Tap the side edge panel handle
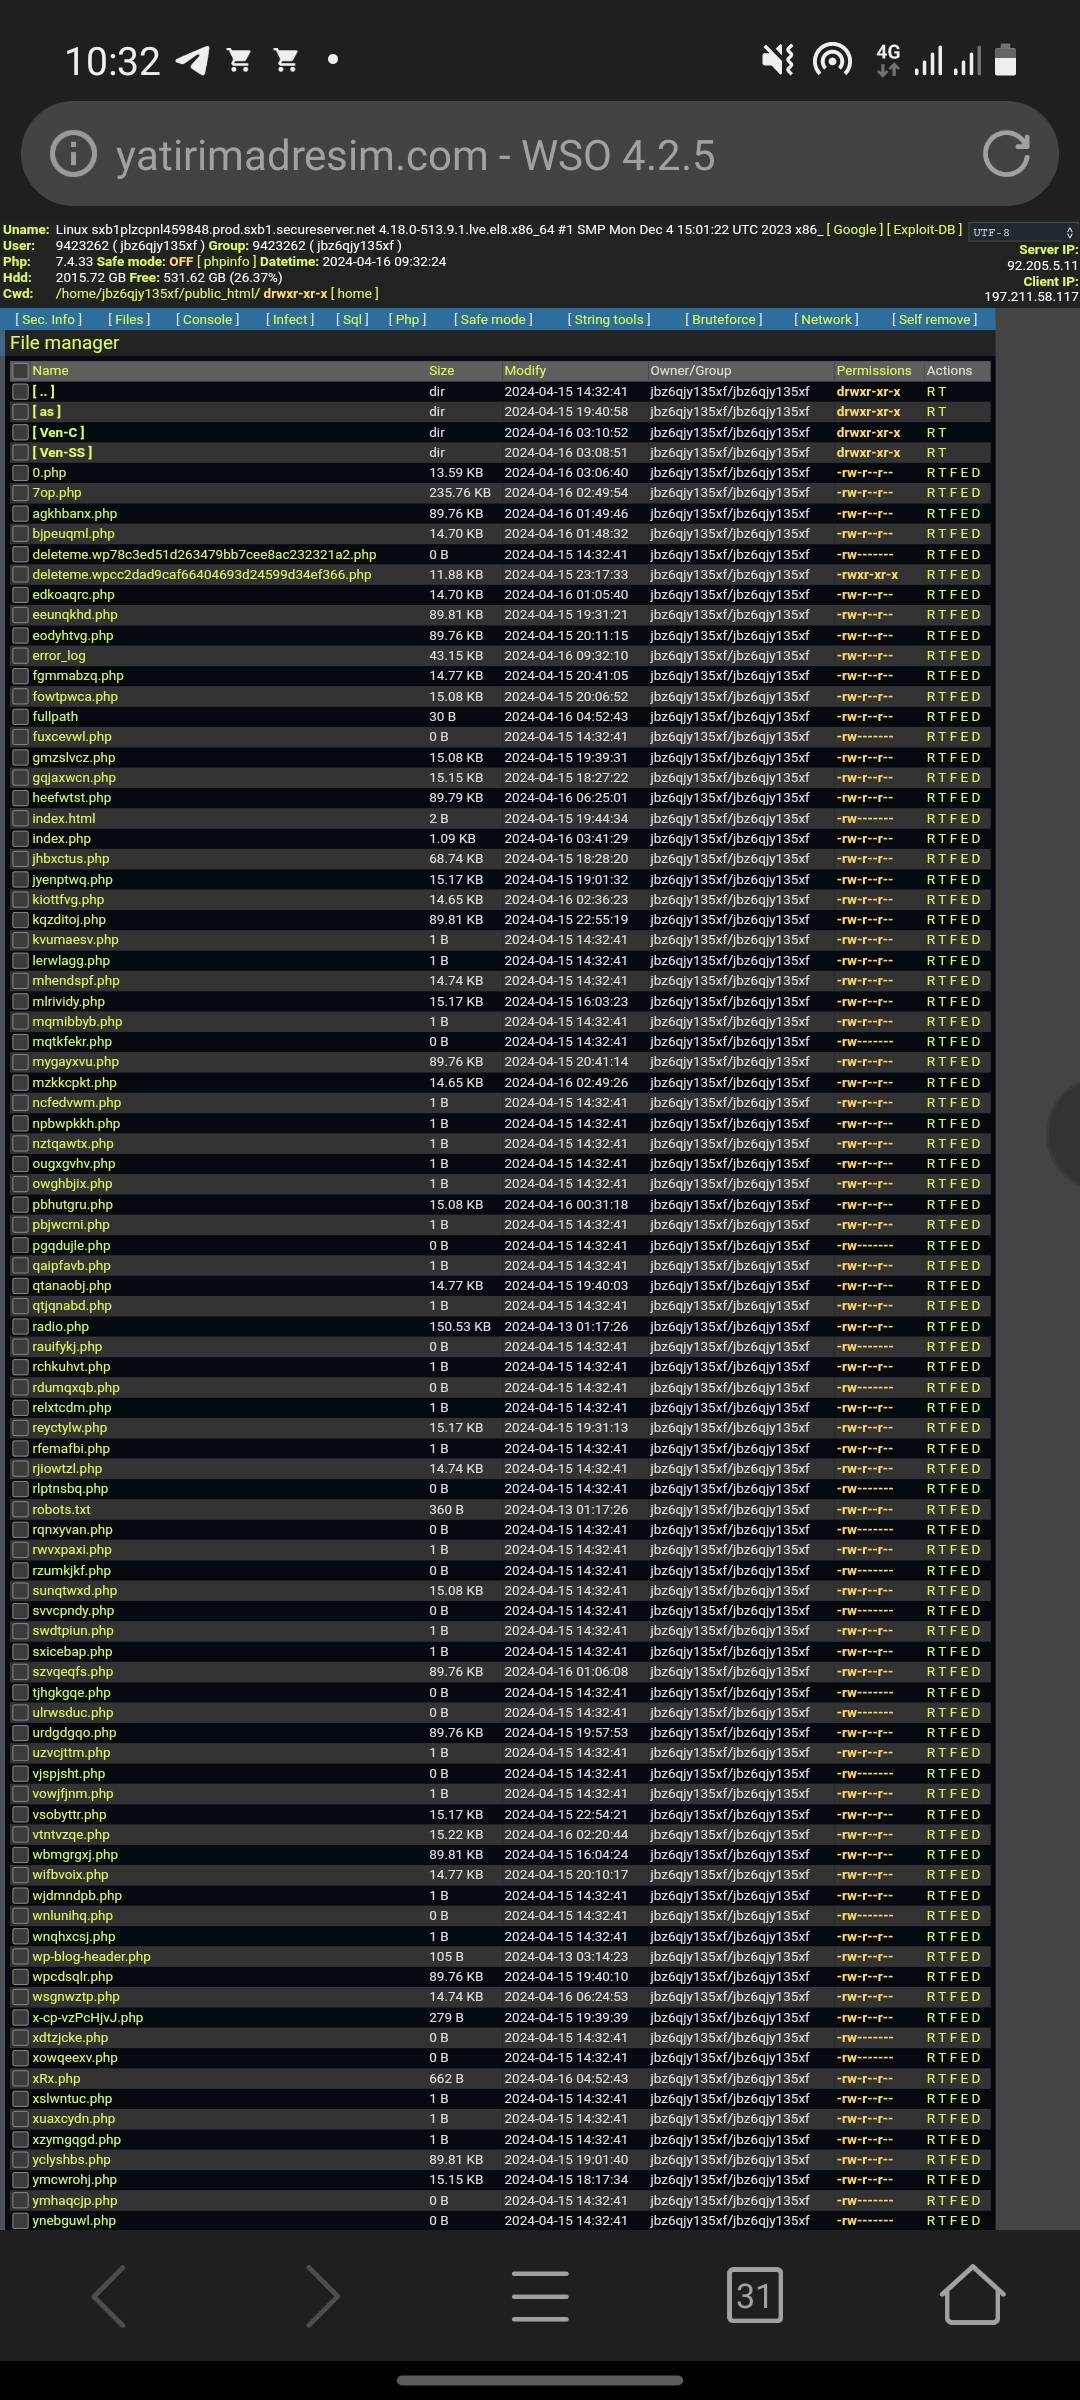 pyautogui.click(x=1064, y=1134)
